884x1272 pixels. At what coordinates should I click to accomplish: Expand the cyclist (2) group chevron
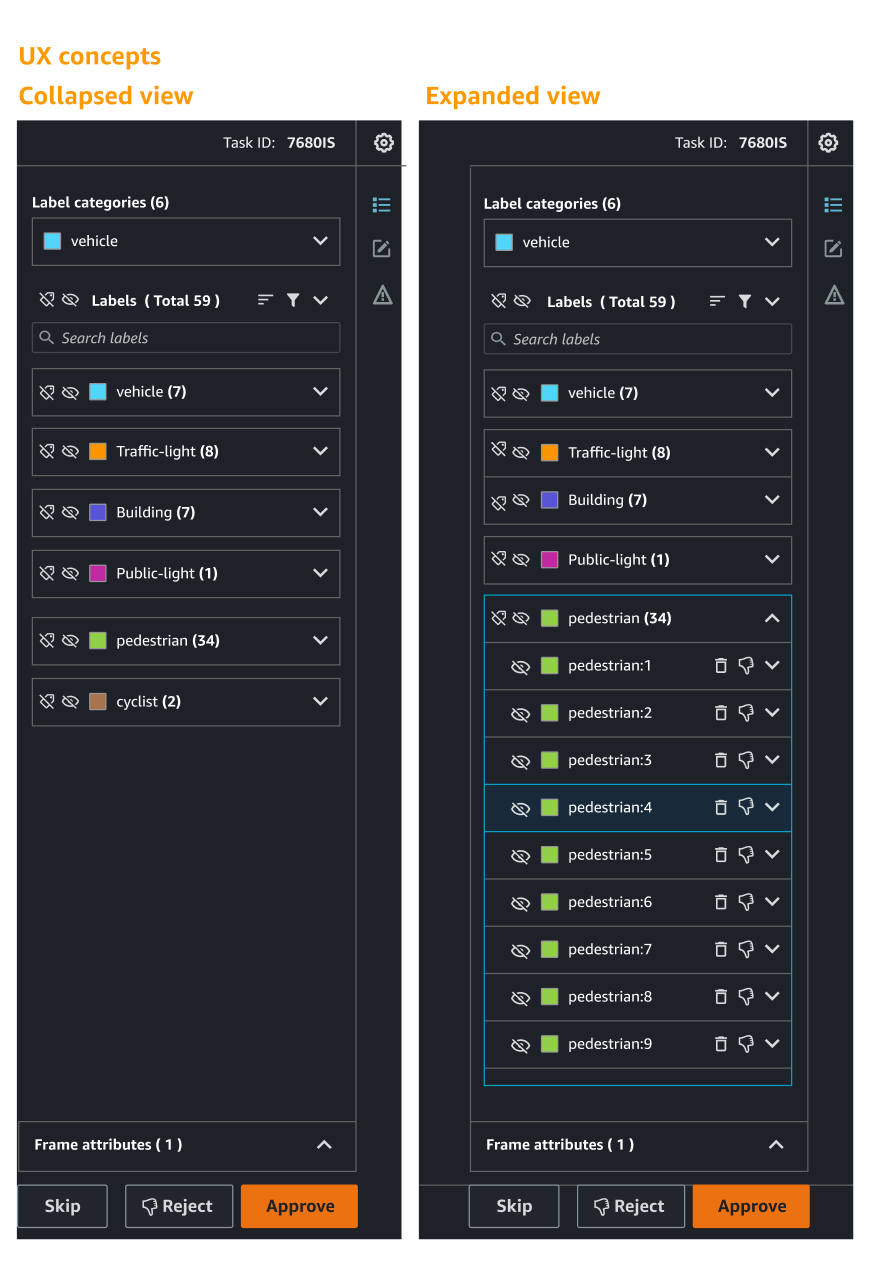coord(320,701)
